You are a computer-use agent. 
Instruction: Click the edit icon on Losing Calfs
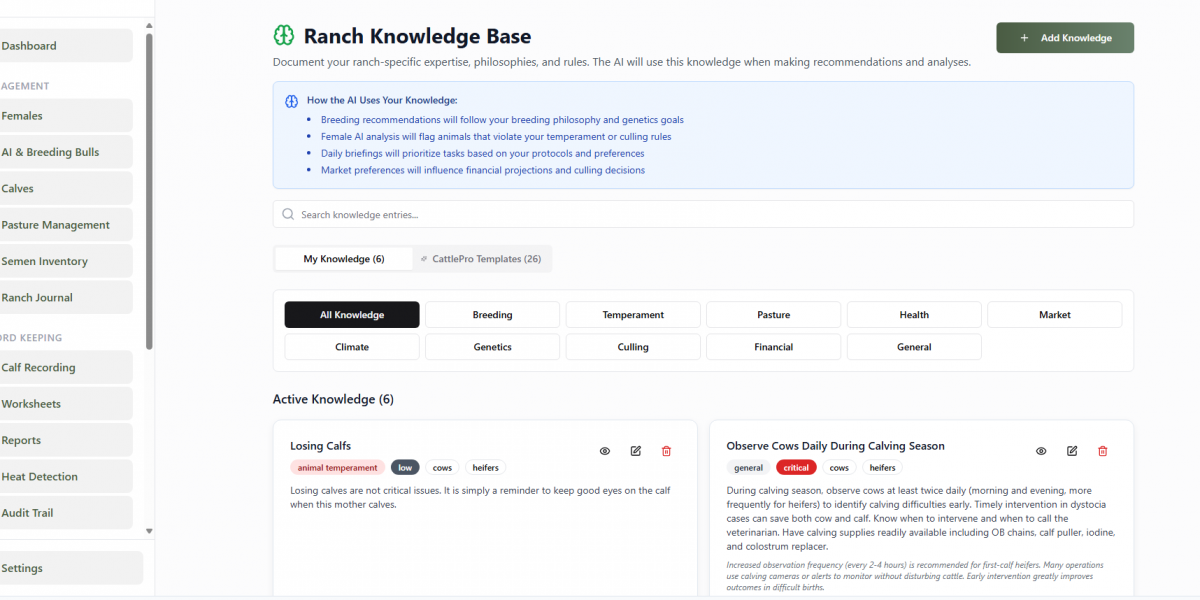[636, 451]
